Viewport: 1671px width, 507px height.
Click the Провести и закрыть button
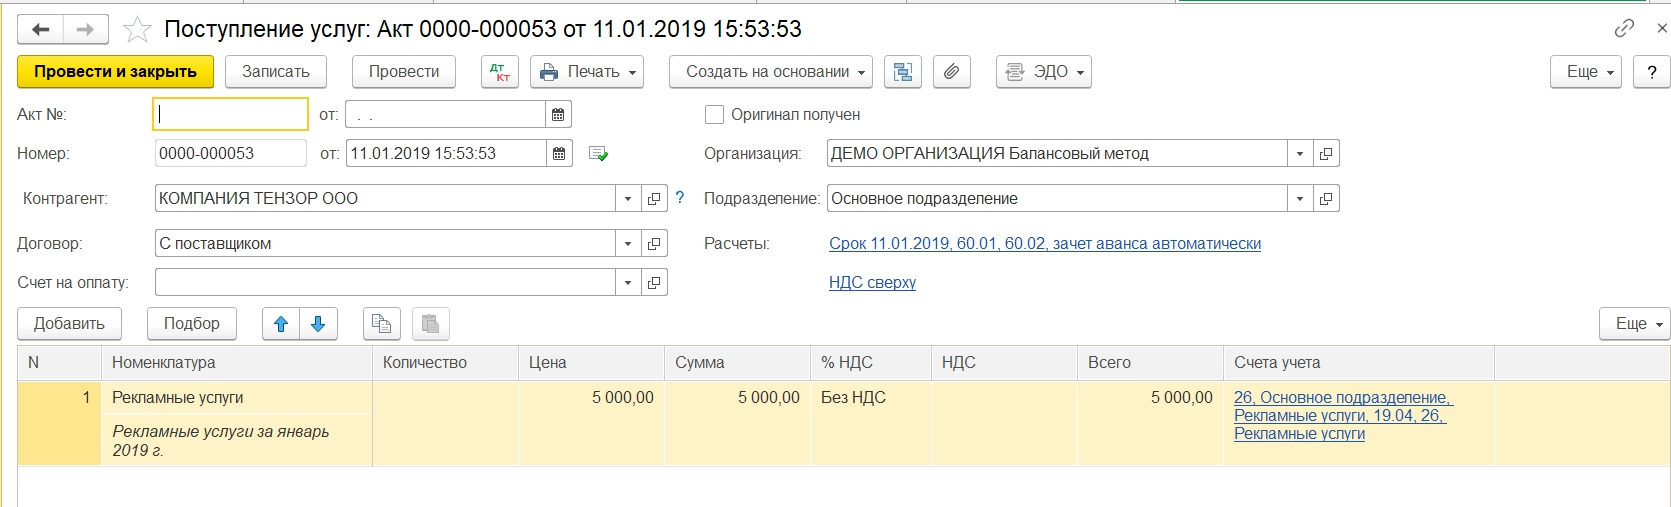pyautogui.click(x=115, y=72)
